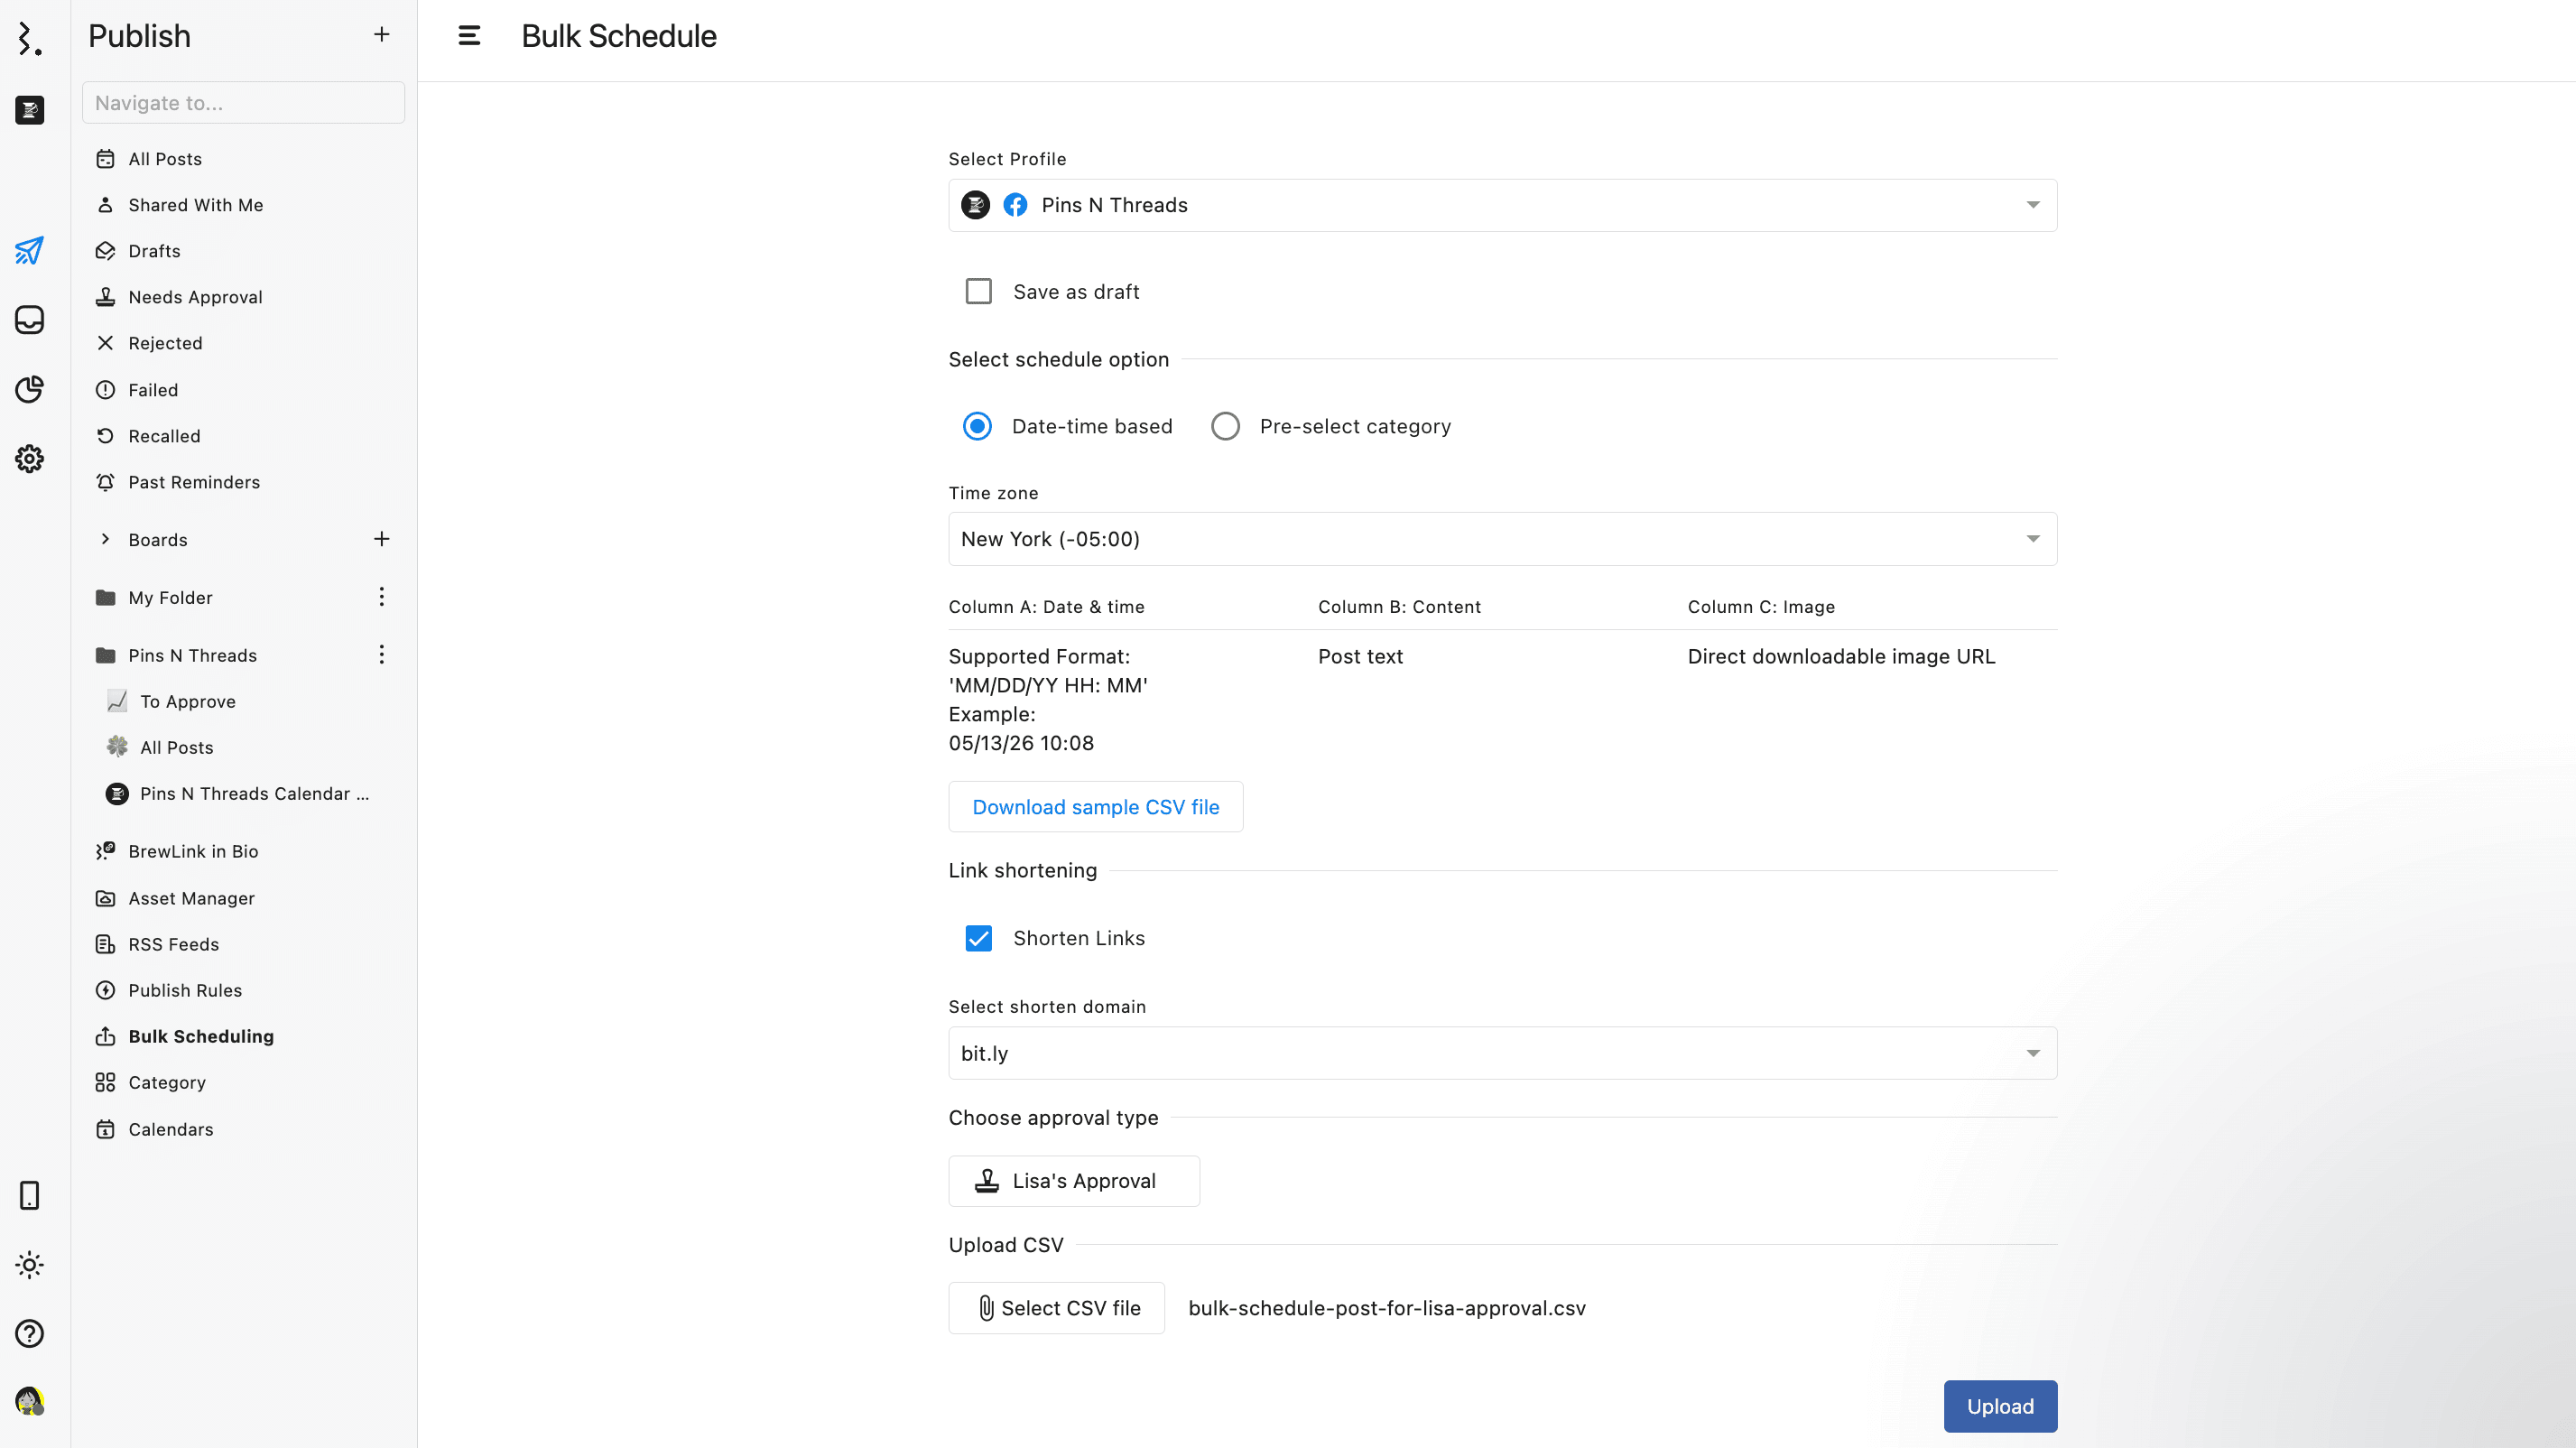Open the Time zone dropdown
Viewport: 2576px width, 1448px height.
[1502, 539]
